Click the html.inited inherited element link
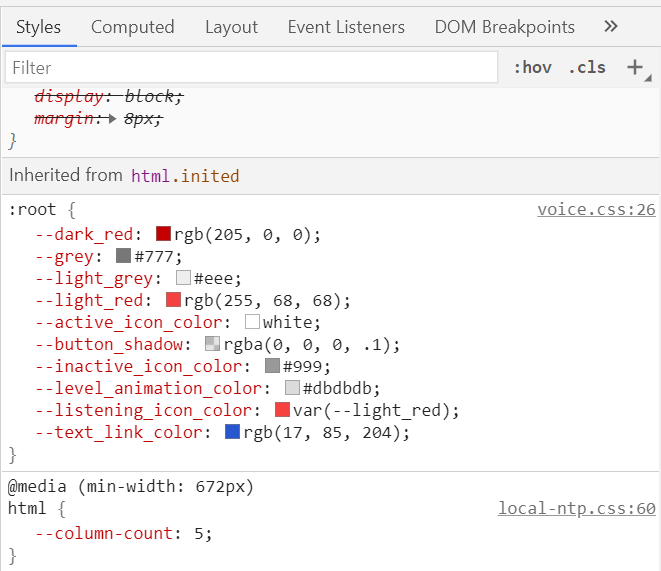Viewport: 661px width, 571px height. tap(185, 176)
